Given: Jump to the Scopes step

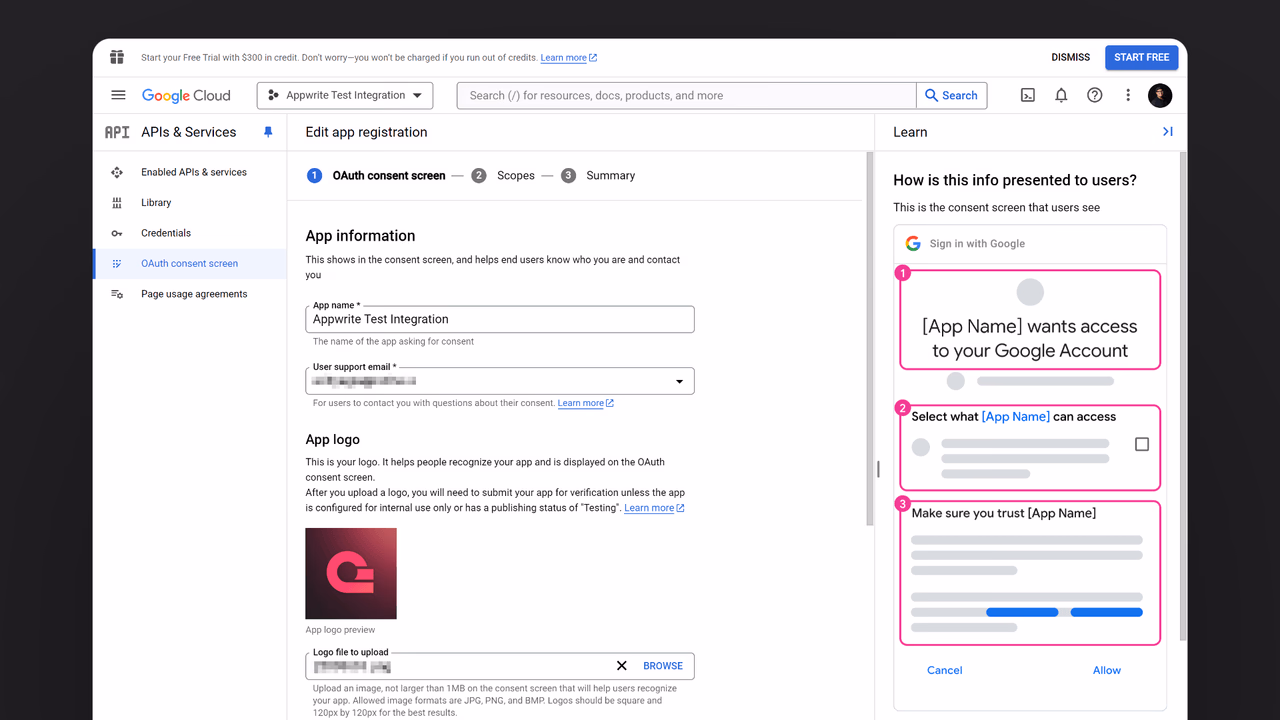Looking at the screenshot, I should [x=503, y=175].
